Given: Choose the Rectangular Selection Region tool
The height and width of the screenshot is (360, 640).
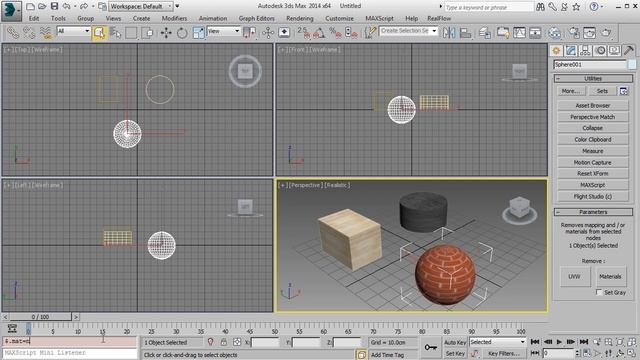Looking at the screenshot, I should [x=131, y=33].
